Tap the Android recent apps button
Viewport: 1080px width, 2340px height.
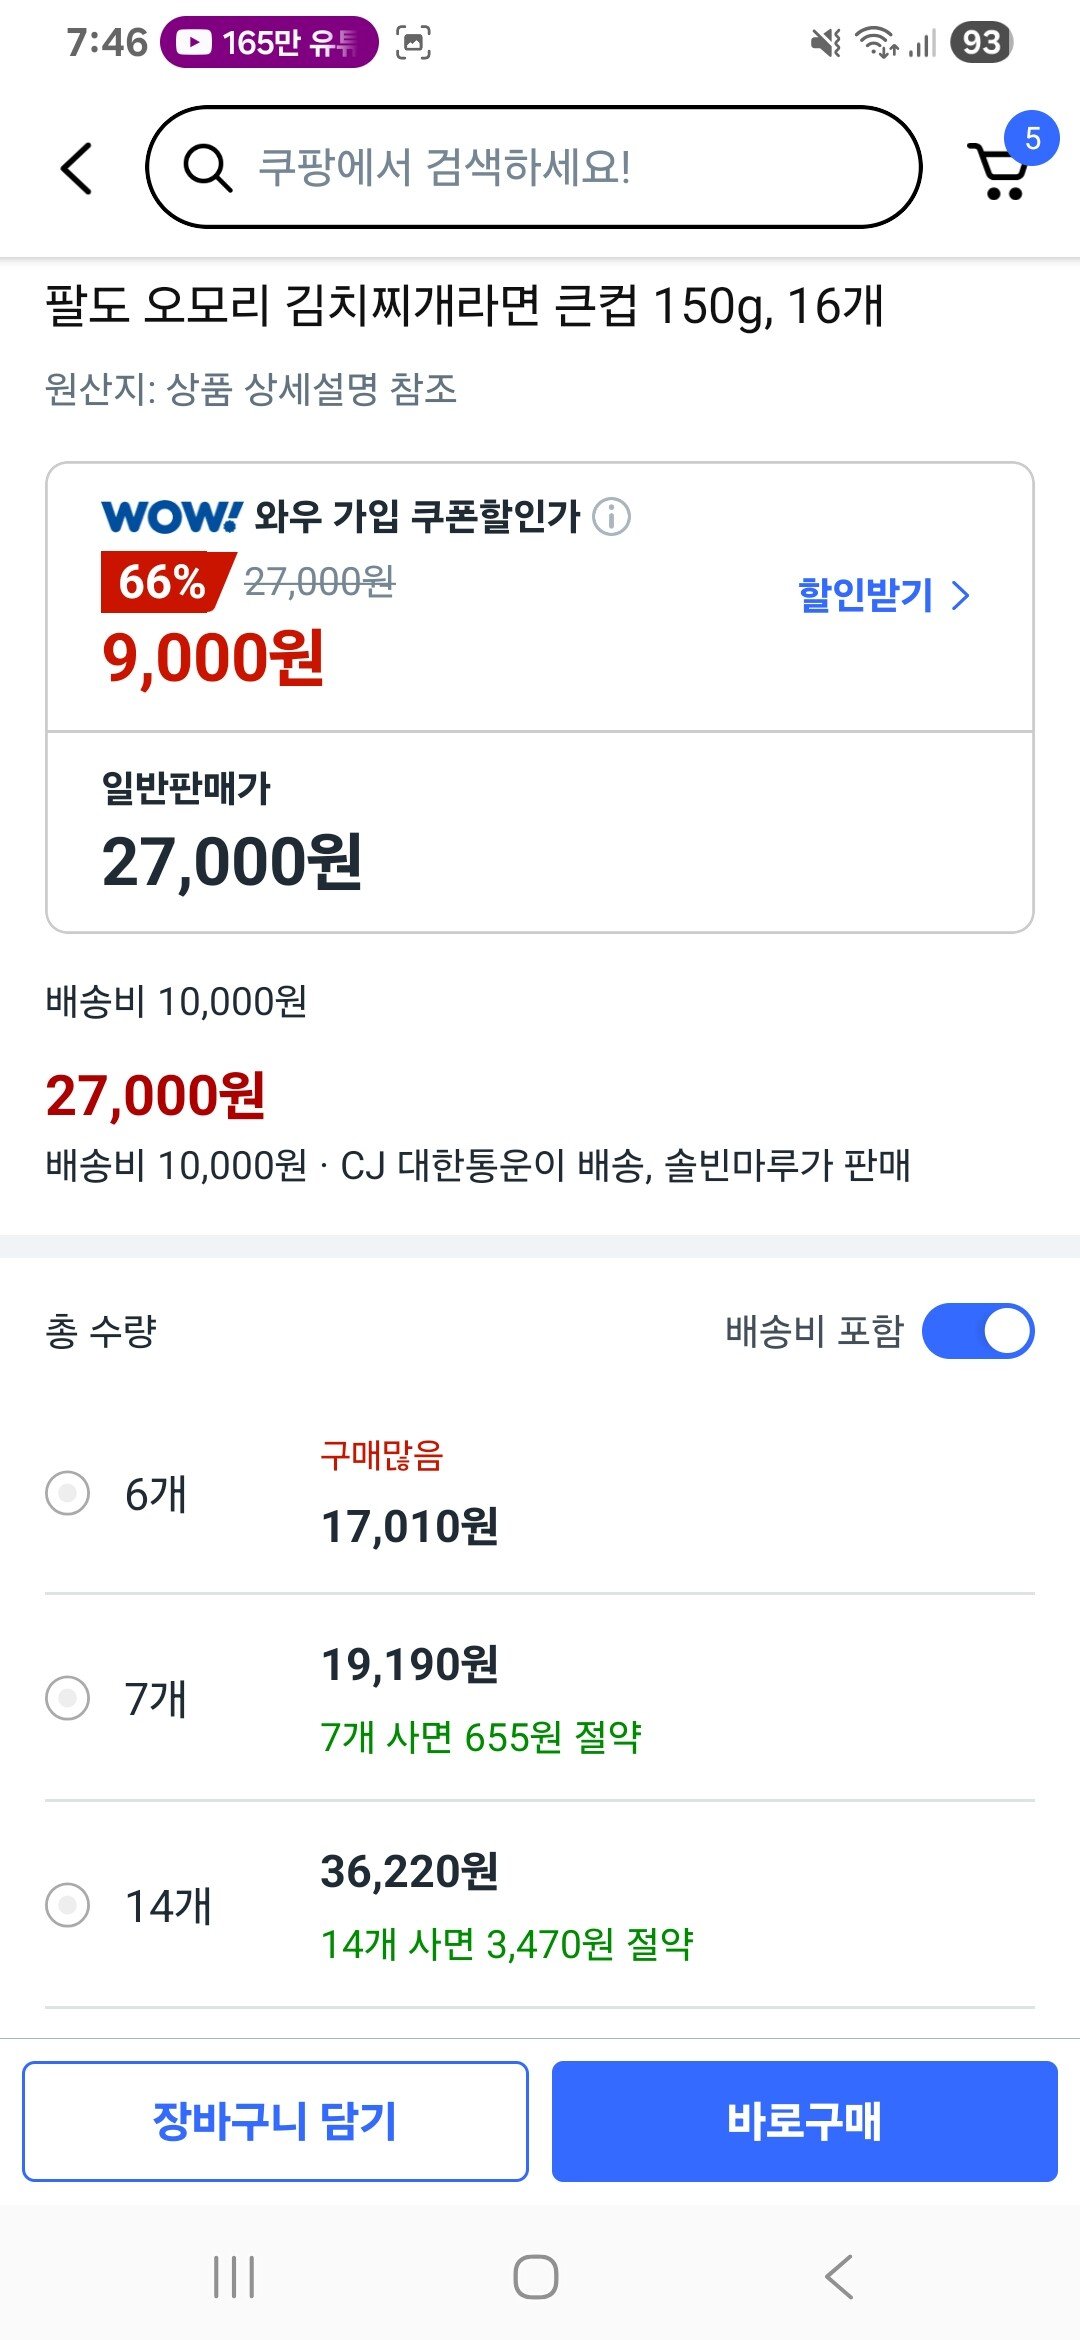click(234, 2277)
